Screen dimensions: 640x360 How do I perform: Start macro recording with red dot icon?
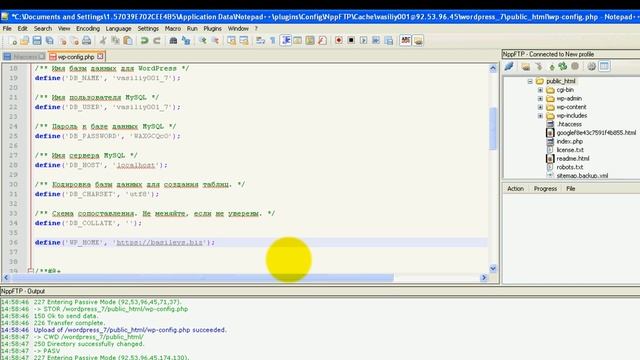pyautogui.click(x=338, y=40)
